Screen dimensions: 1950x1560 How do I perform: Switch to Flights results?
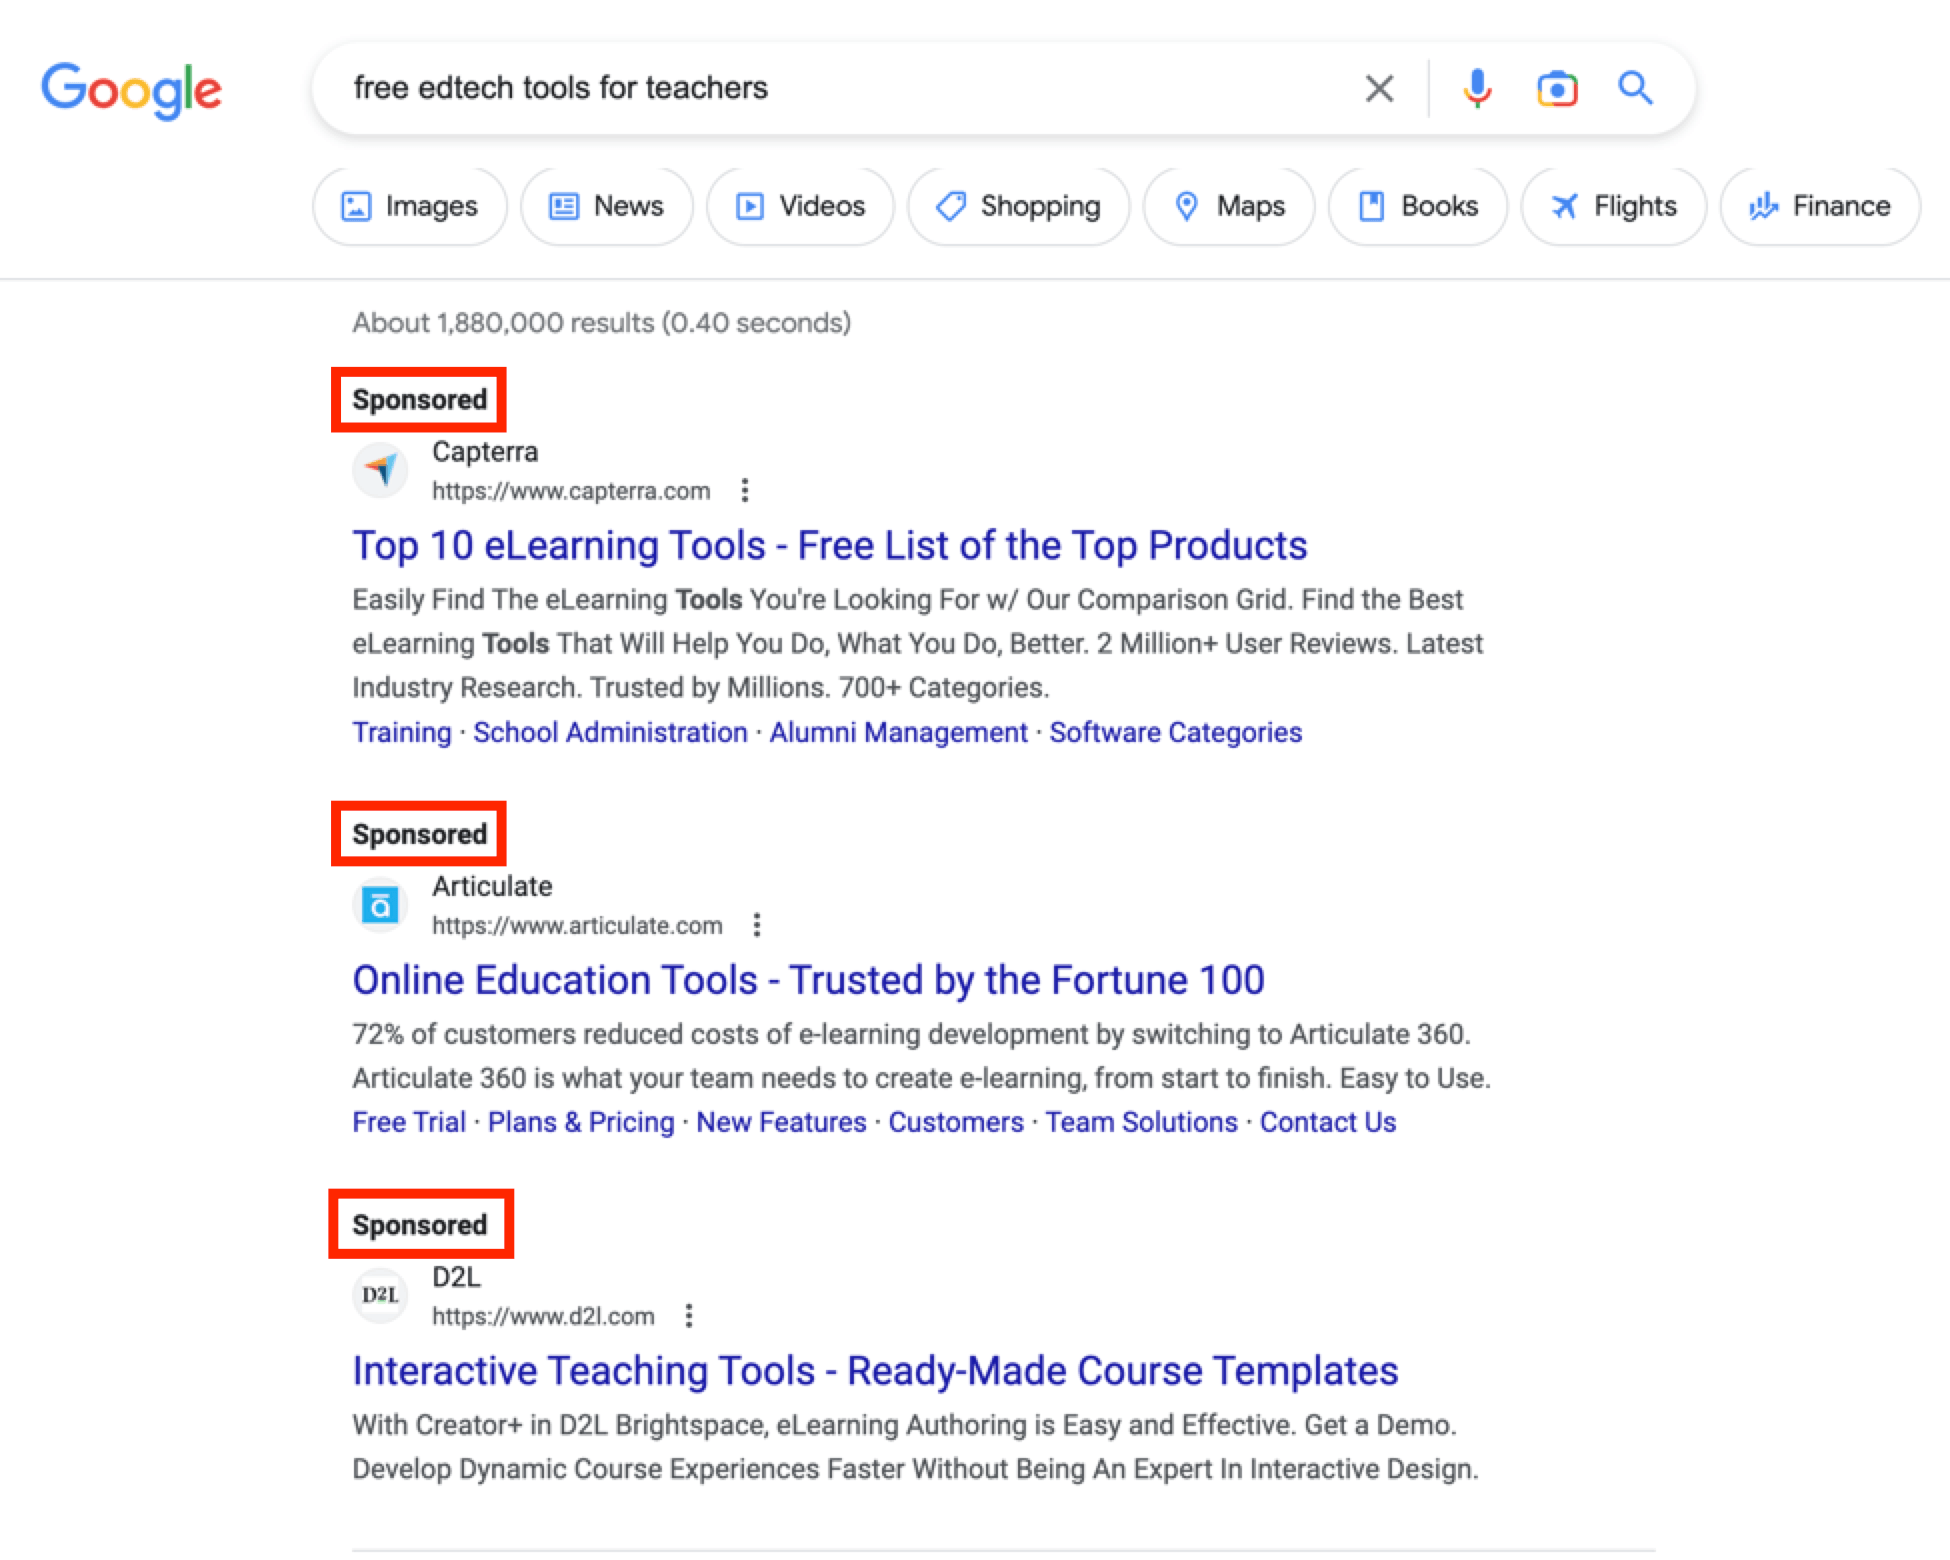click(x=1614, y=206)
